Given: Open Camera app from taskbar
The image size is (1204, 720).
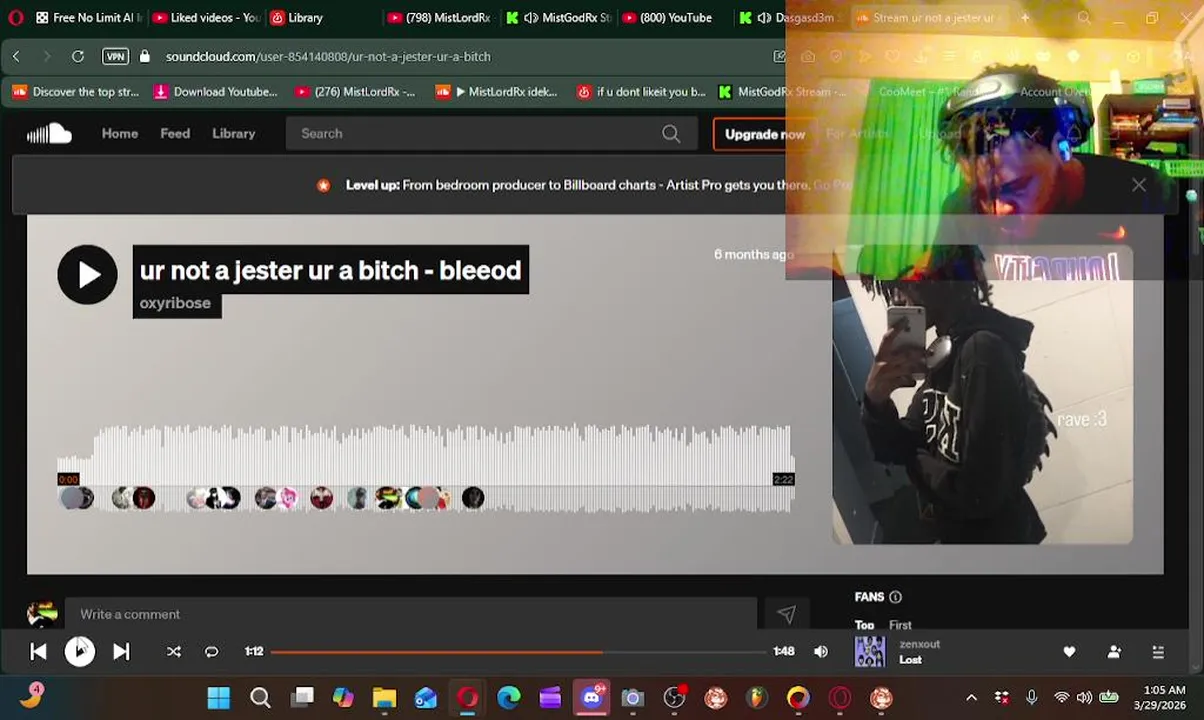Looking at the screenshot, I should point(632,697).
